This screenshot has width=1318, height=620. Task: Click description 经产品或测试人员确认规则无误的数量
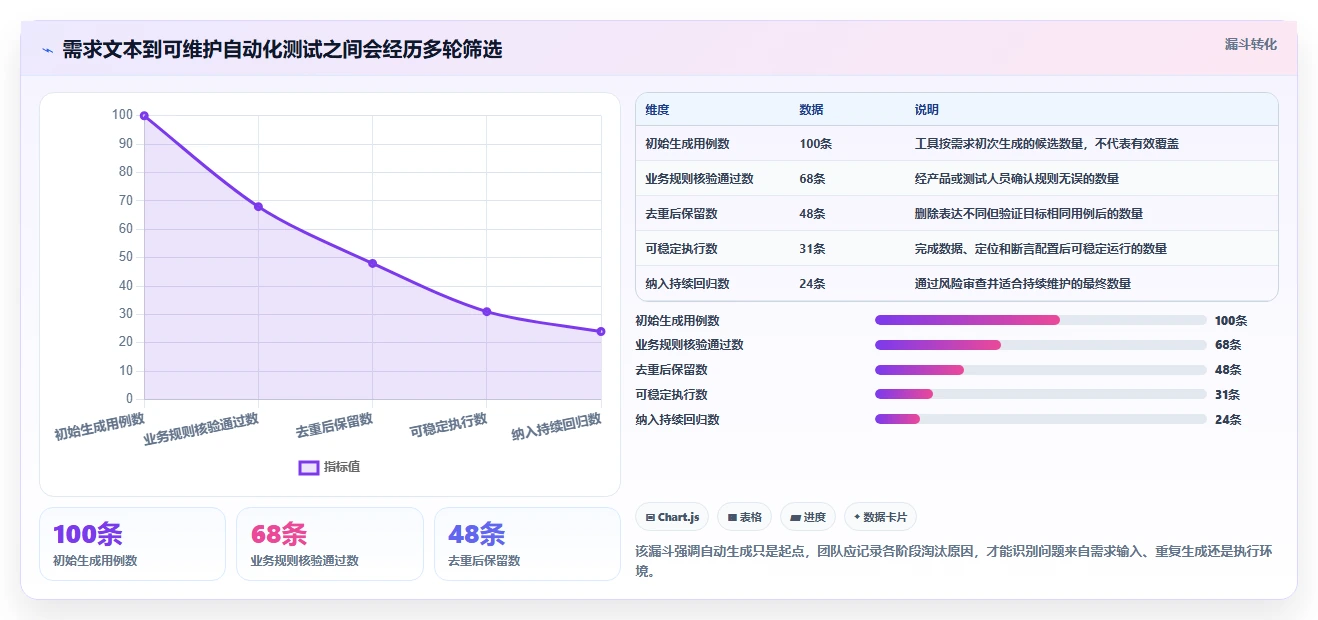coord(1016,179)
